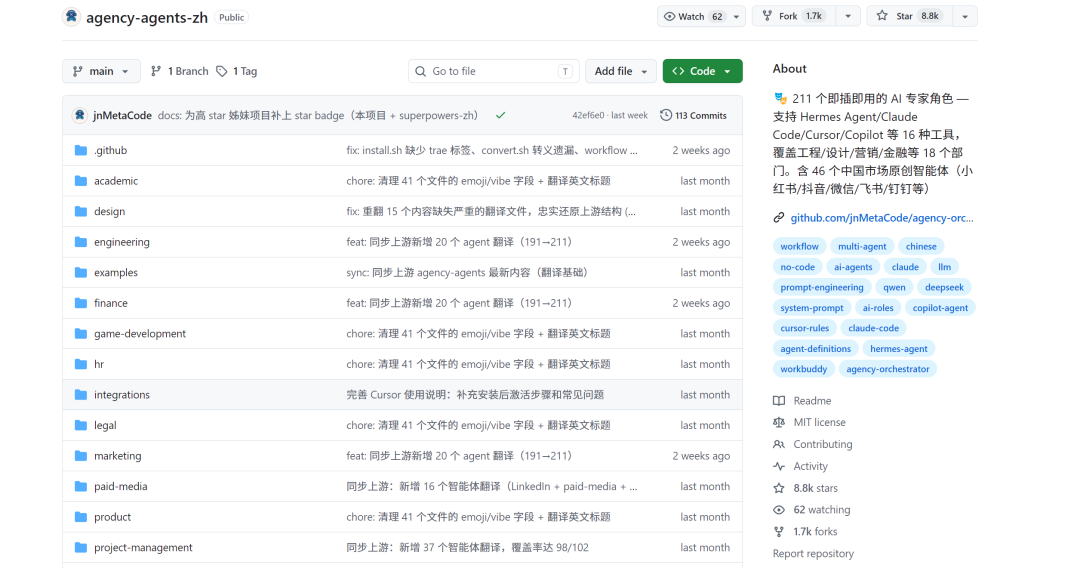Select the workbuddy topic tag

[x=803, y=369]
